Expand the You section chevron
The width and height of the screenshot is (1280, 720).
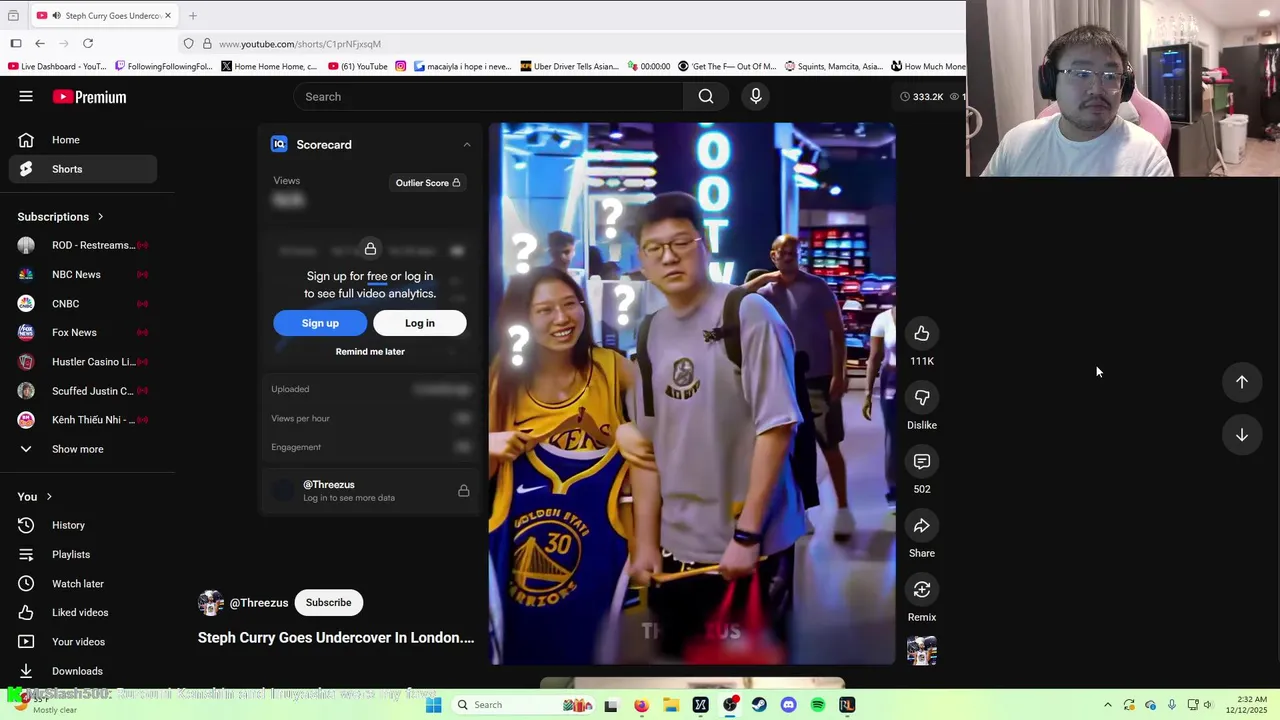coord(48,497)
